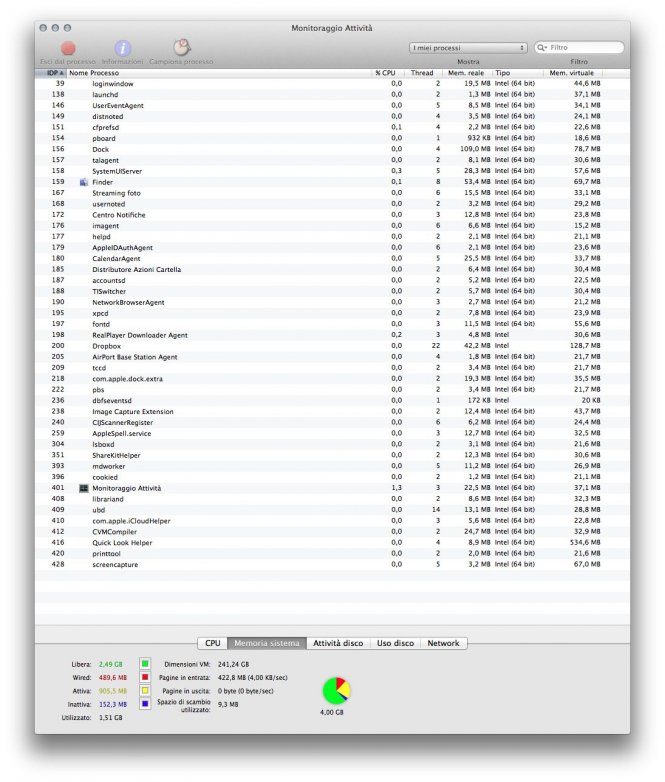The width and height of the screenshot is (665, 782).
Task: Click the red Esci dal processo icon
Action: click(x=68, y=48)
